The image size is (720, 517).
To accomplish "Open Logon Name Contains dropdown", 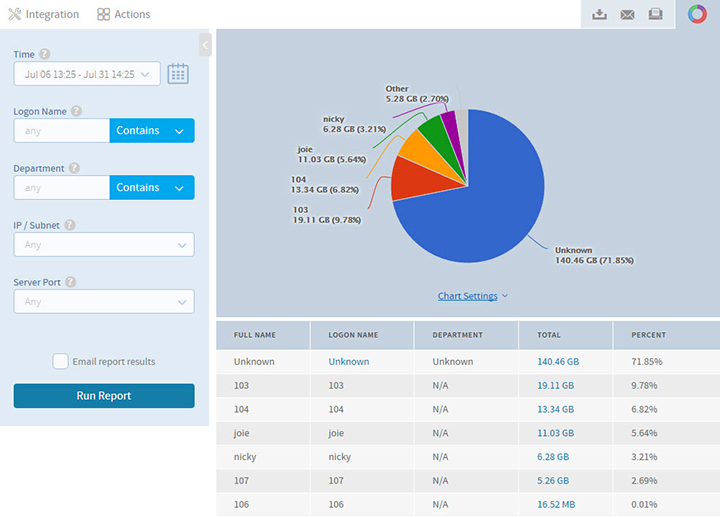I will (x=152, y=130).
